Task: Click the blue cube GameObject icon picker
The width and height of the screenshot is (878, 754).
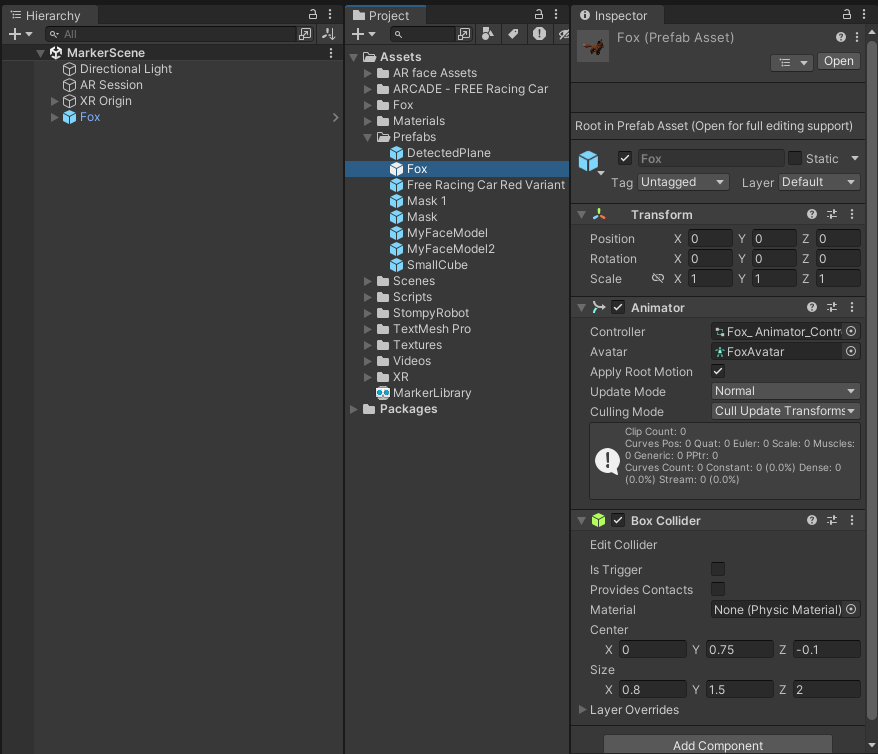Action: click(x=591, y=163)
